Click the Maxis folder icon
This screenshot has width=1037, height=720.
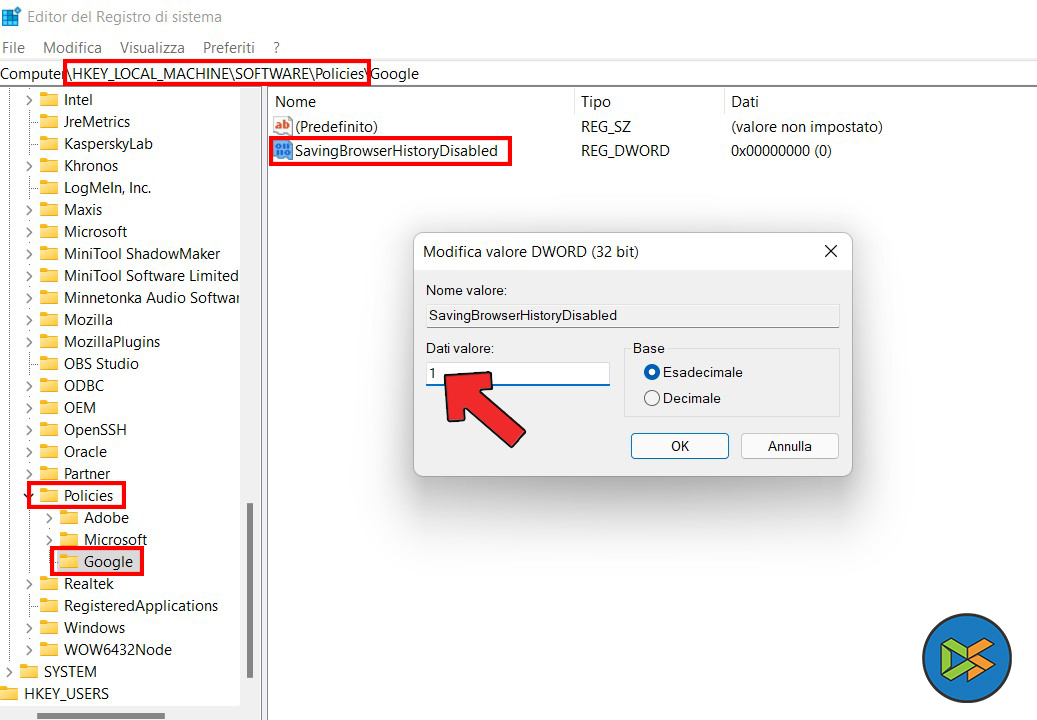pyautogui.click(x=49, y=210)
